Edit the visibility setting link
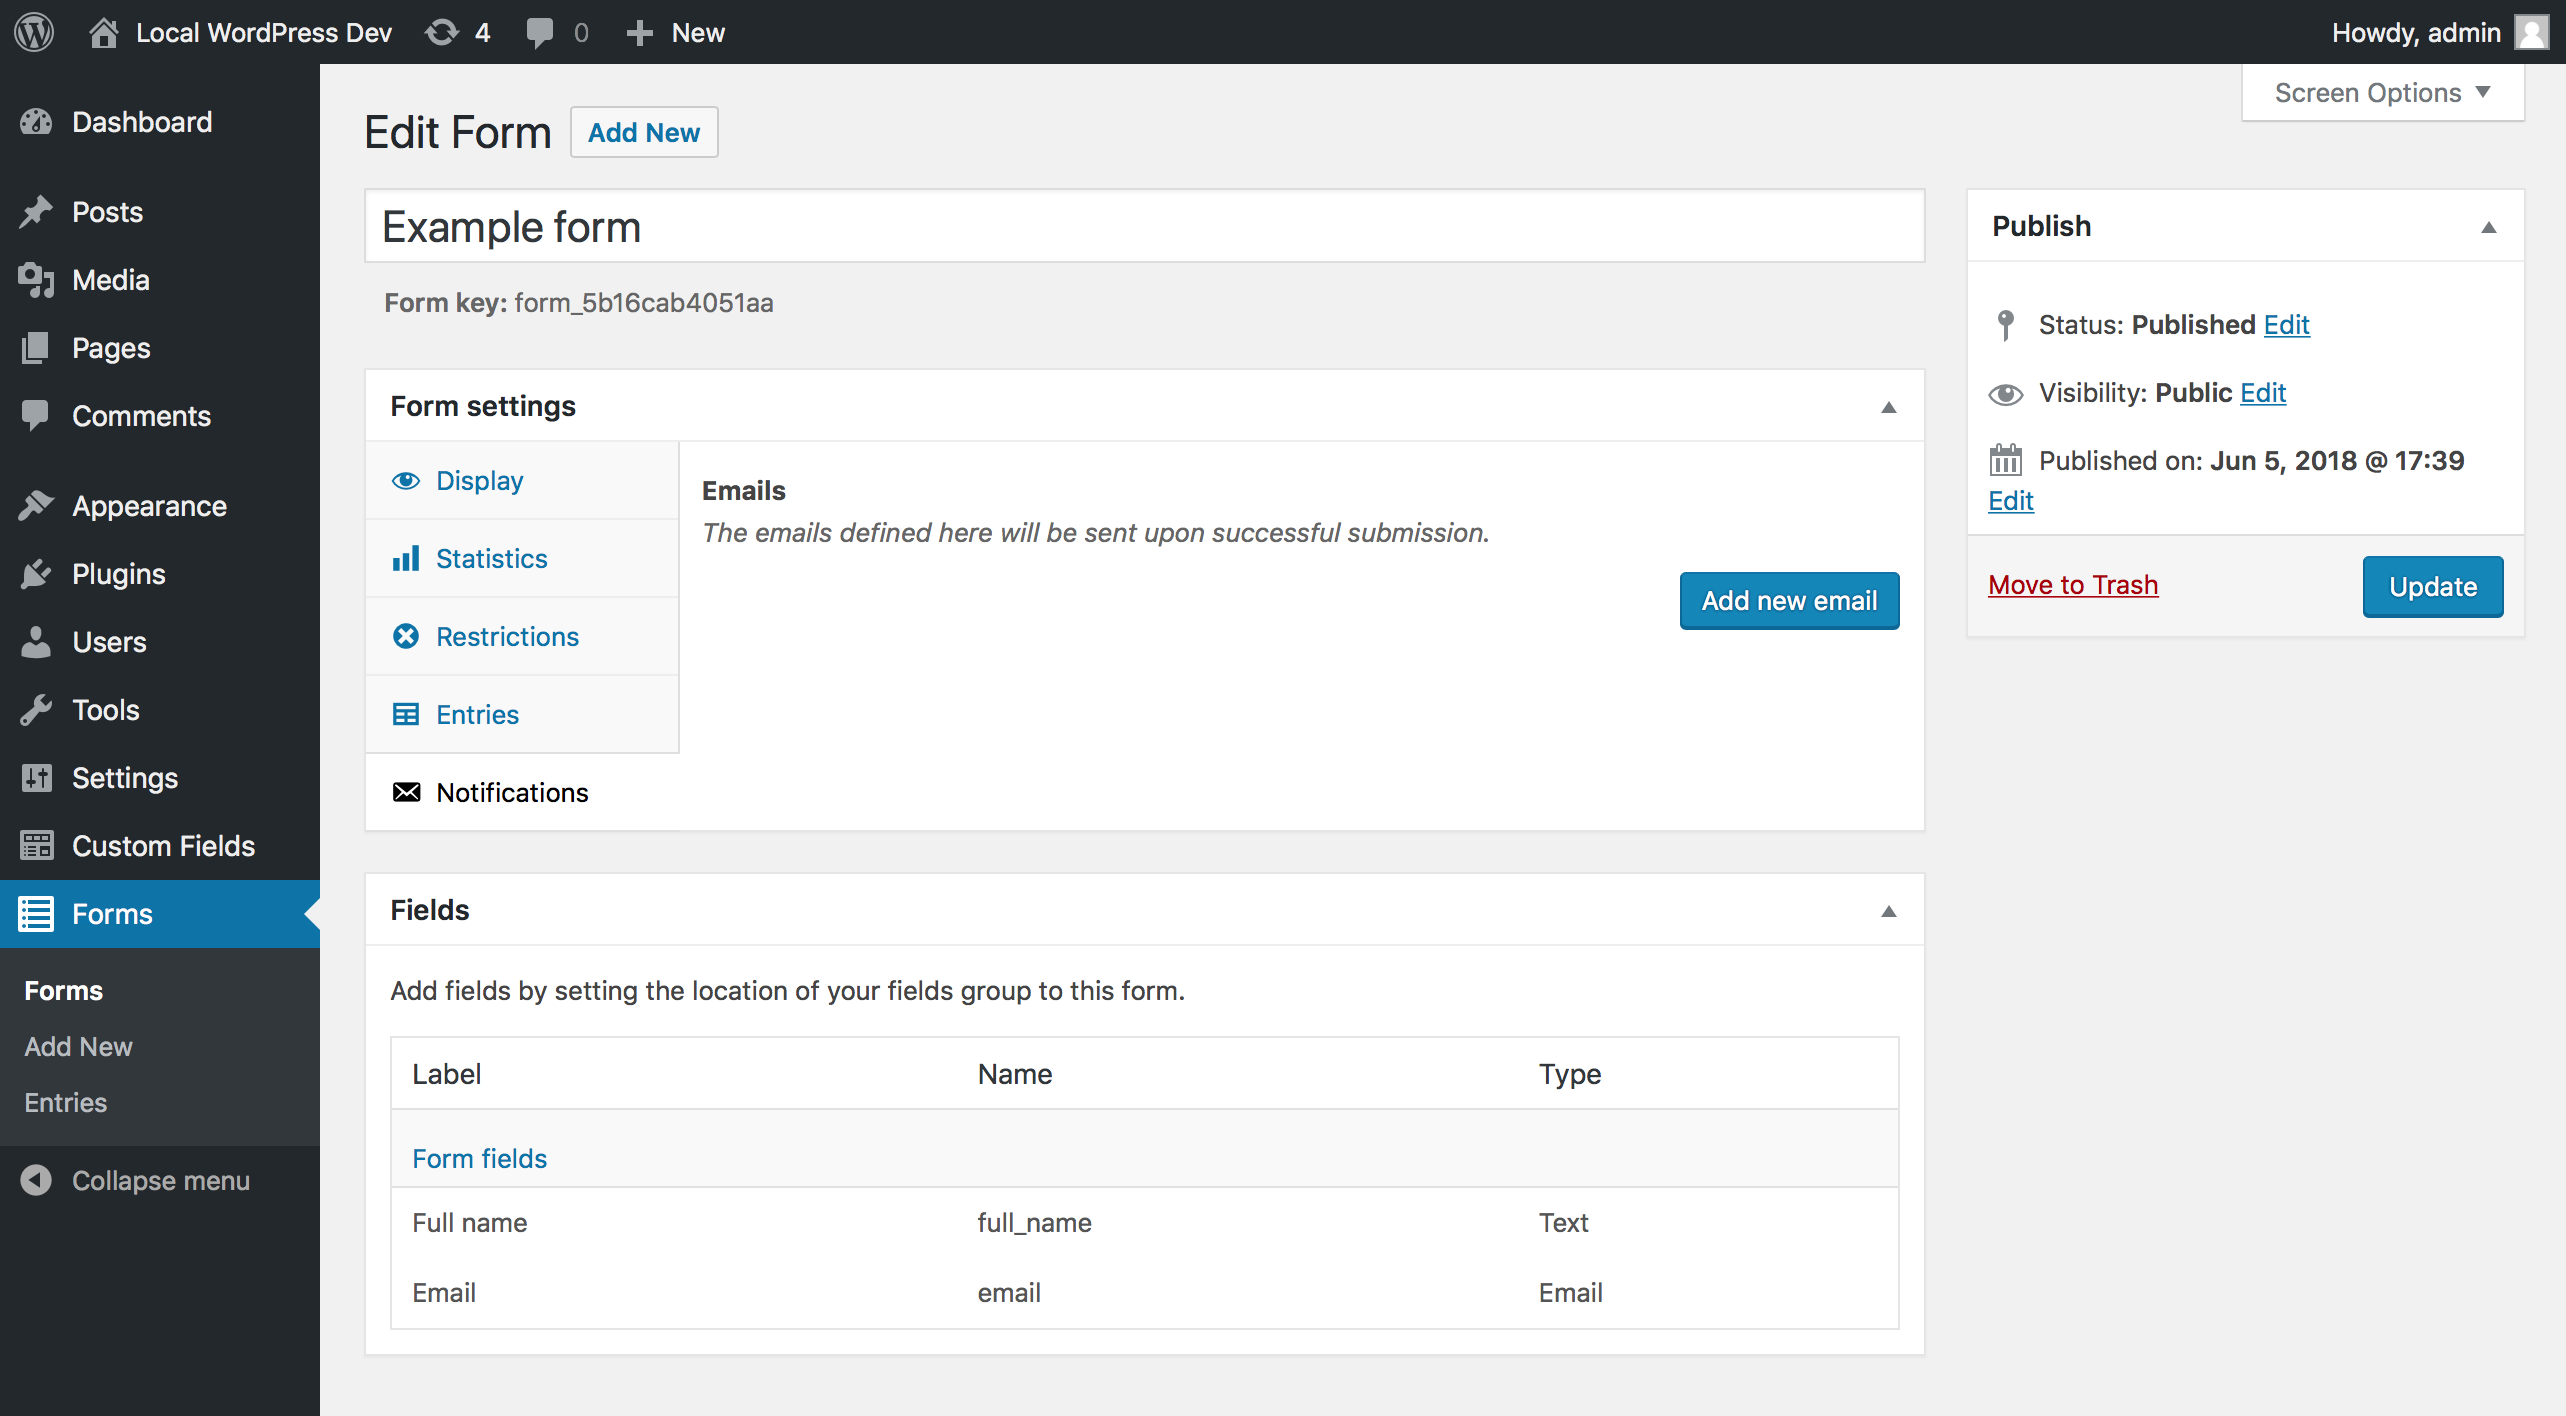The width and height of the screenshot is (2566, 1416). (2262, 393)
